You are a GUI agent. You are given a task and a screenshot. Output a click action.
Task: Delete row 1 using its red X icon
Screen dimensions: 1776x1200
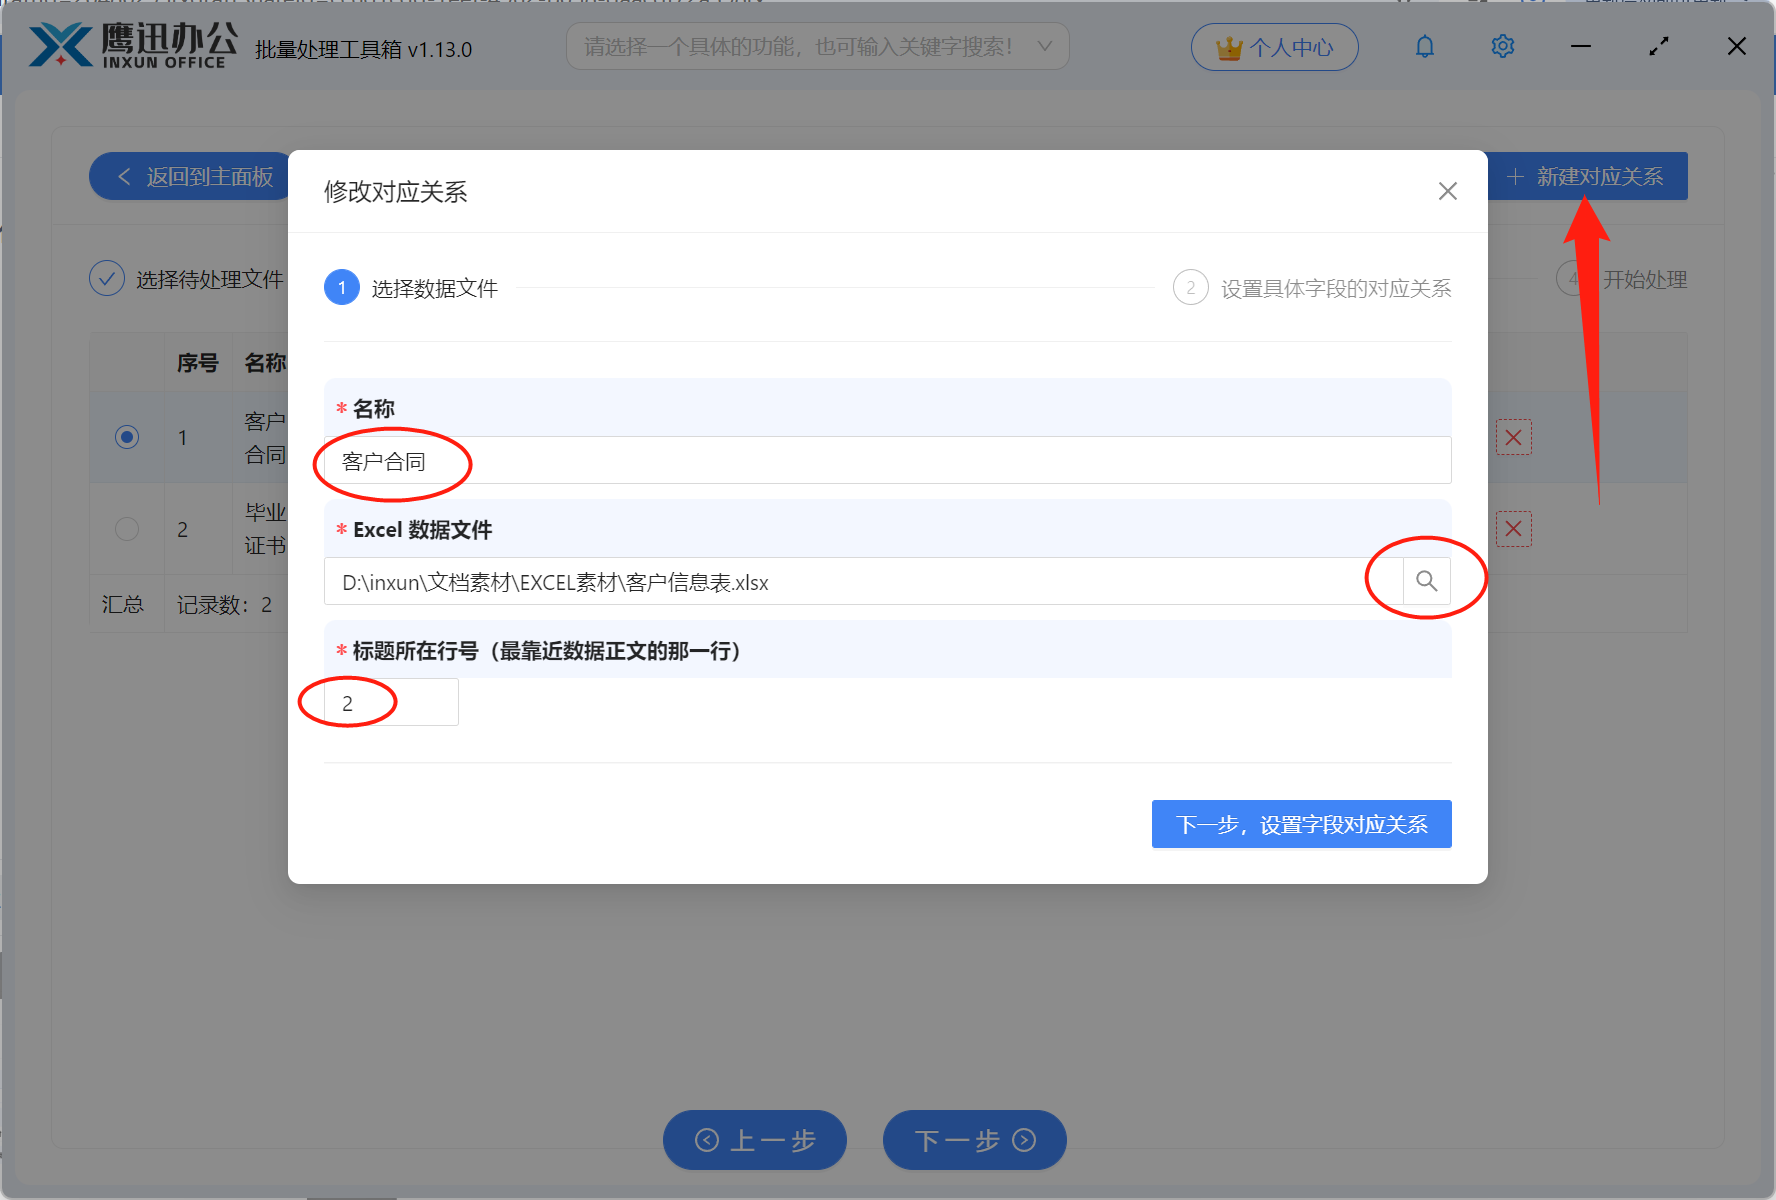click(1513, 437)
